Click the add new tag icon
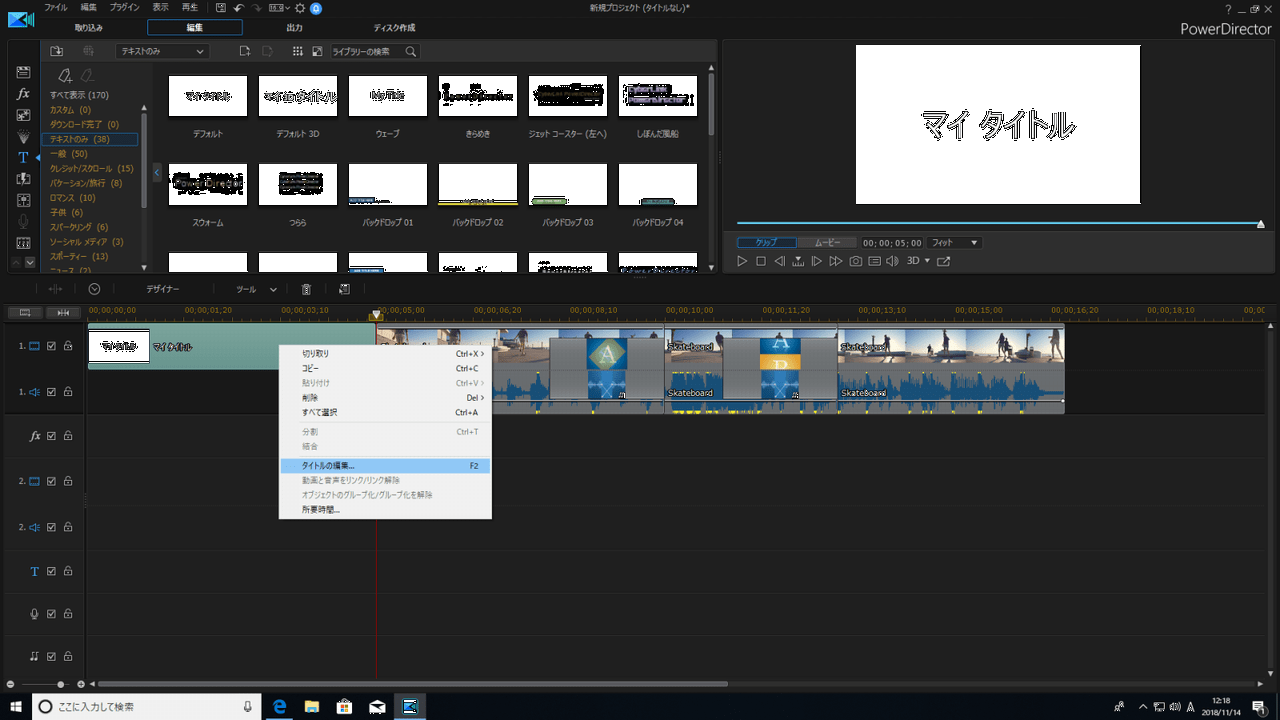Image resolution: width=1280 pixels, height=720 pixels. point(65,75)
